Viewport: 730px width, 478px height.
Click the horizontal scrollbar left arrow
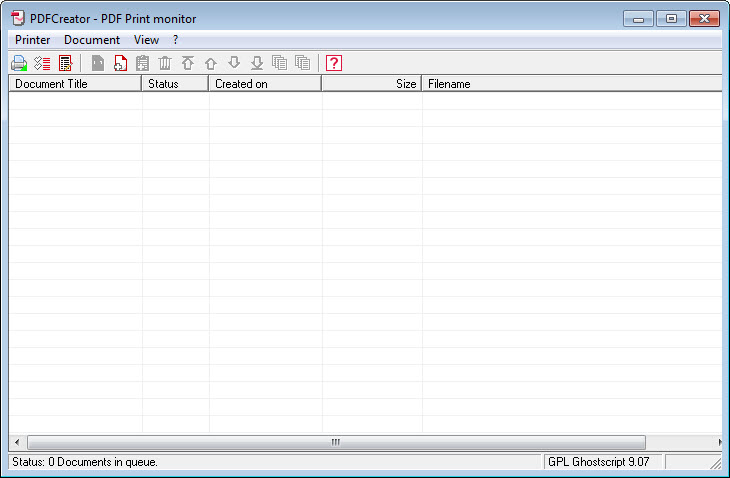(17, 442)
